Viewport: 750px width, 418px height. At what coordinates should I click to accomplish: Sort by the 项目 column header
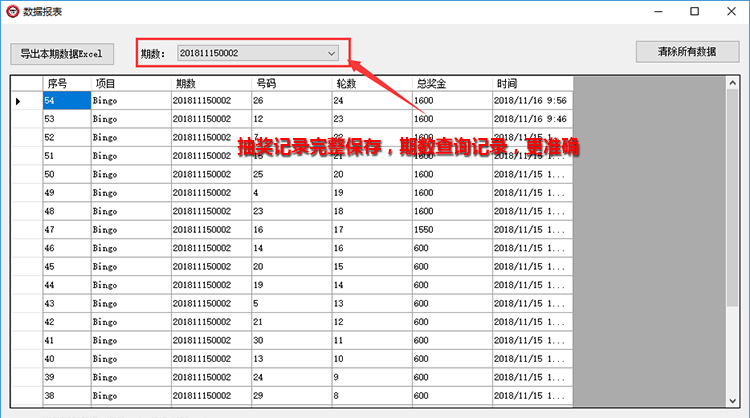[130, 83]
